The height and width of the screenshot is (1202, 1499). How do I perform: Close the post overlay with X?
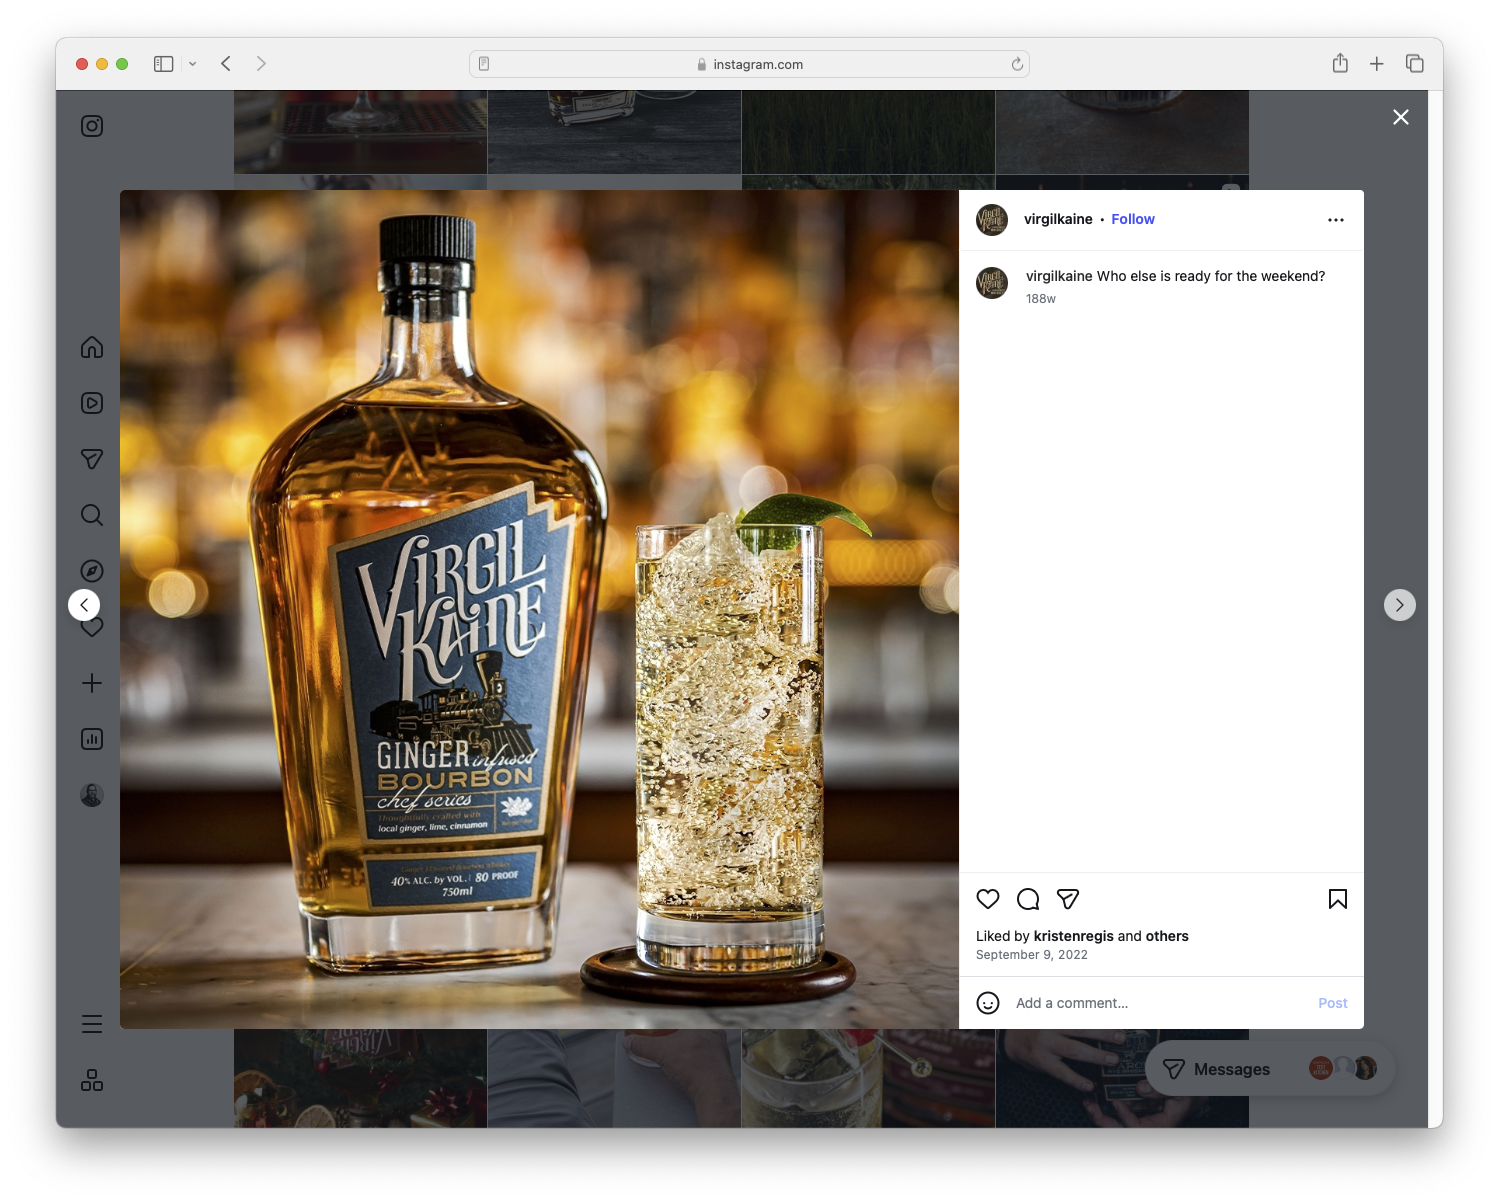point(1401,117)
